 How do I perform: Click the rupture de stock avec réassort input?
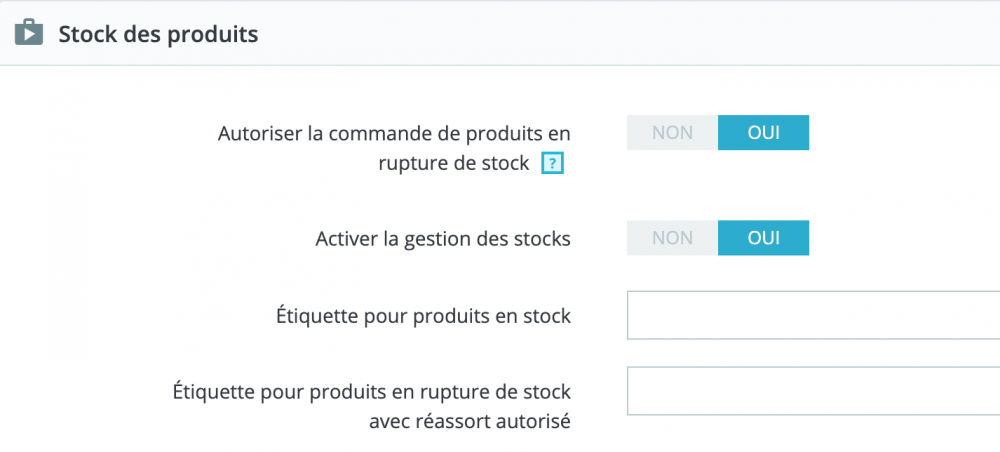pyautogui.click(x=812, y=391)
